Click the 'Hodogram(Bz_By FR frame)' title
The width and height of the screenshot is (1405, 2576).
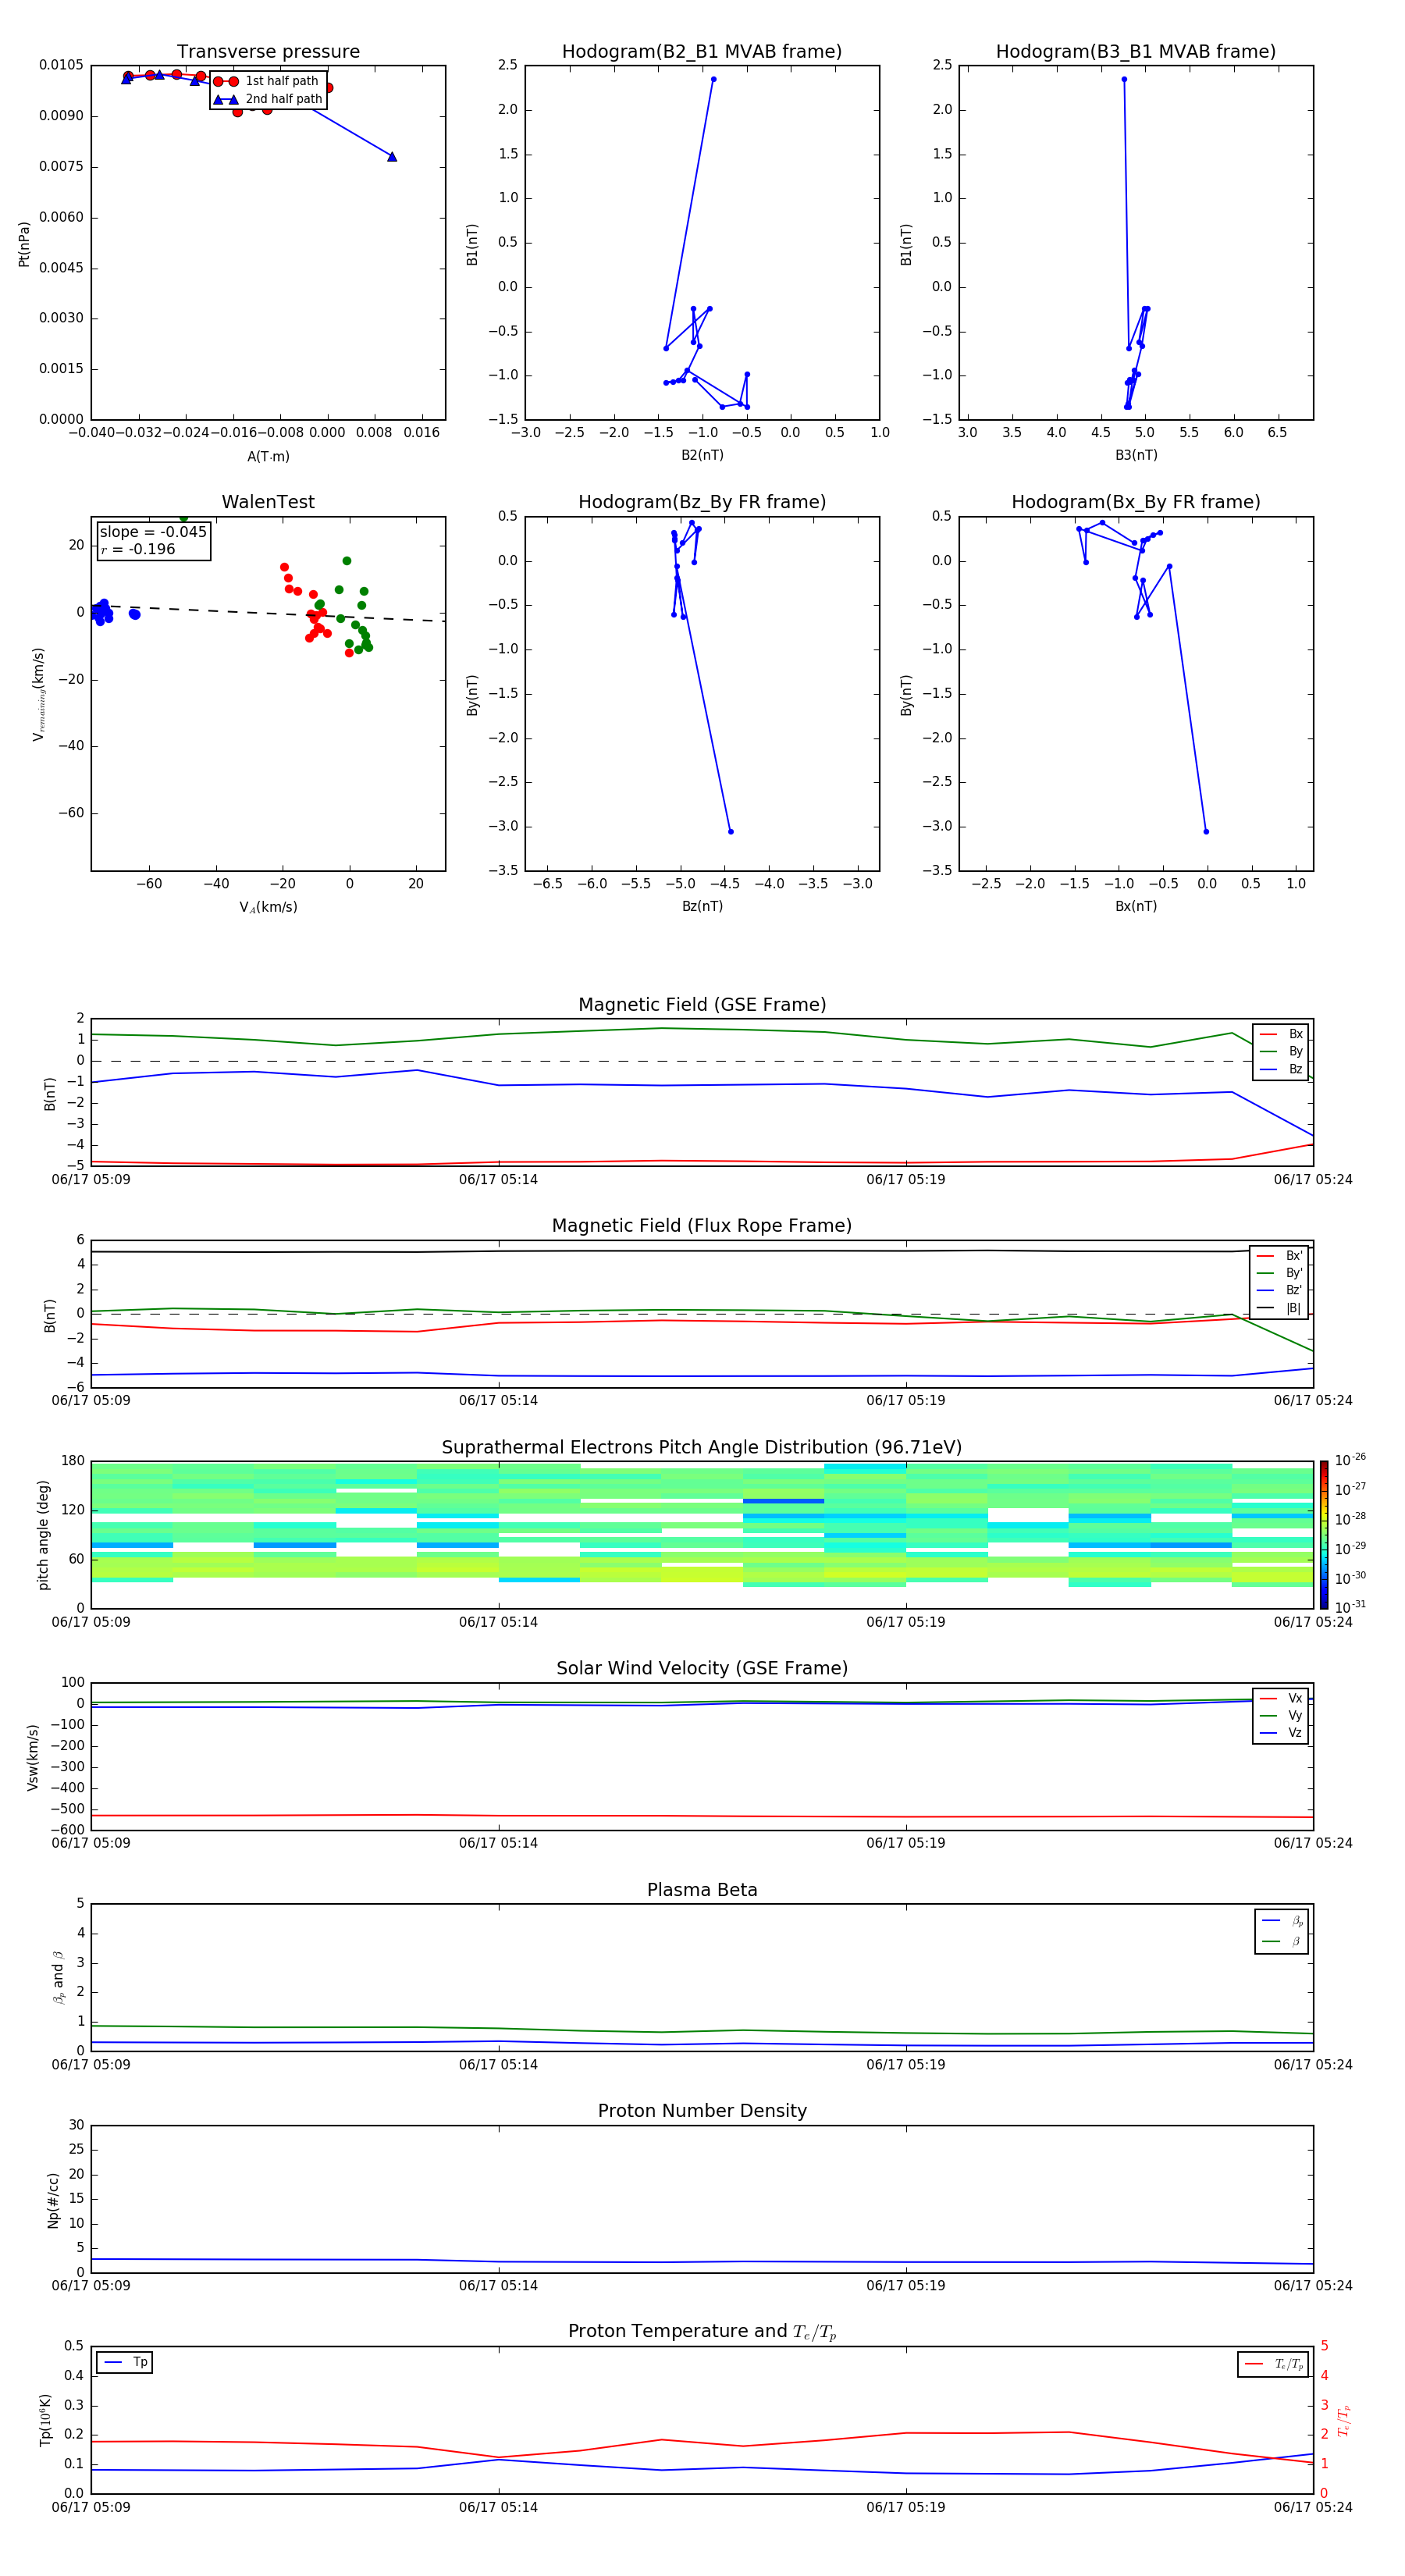(702, 502)
